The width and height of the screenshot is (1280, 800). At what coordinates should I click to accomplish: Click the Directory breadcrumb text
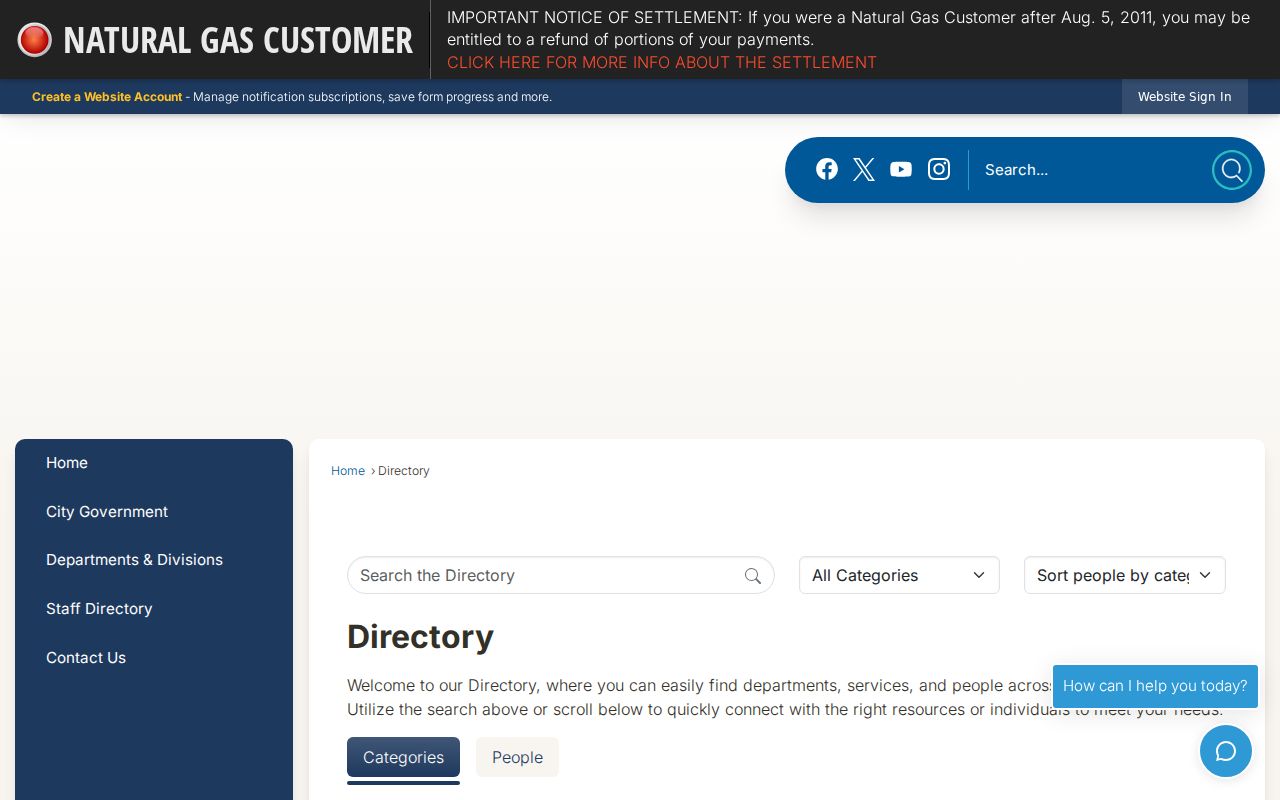pyautogui.click(x=404, y=471)
